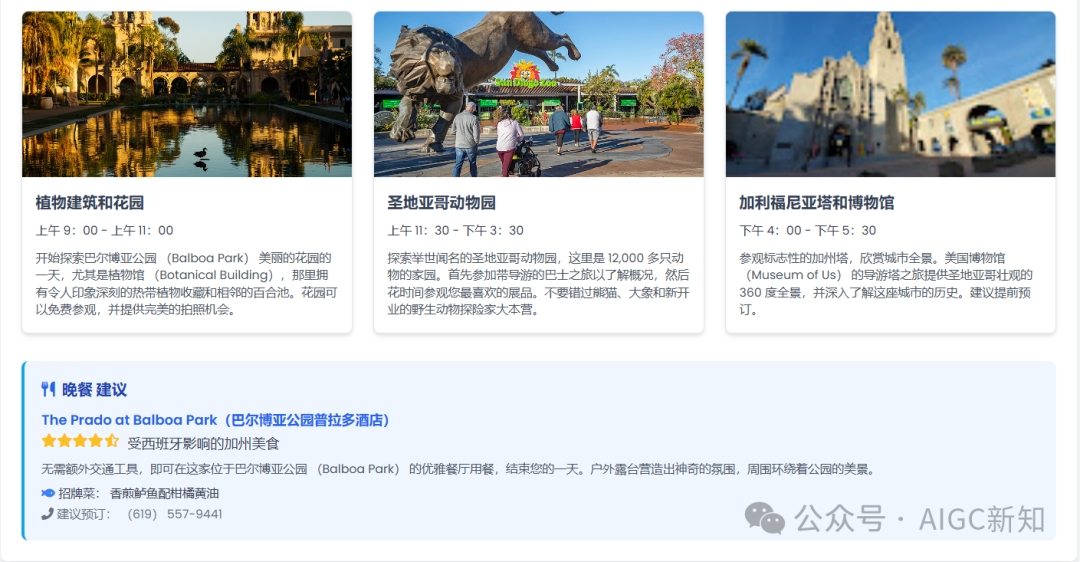Image resolution: width=1080 pixels, height=562 pixels.
Task: Open the San Diego Zoo lion statue photo
Action: [539, 94]
